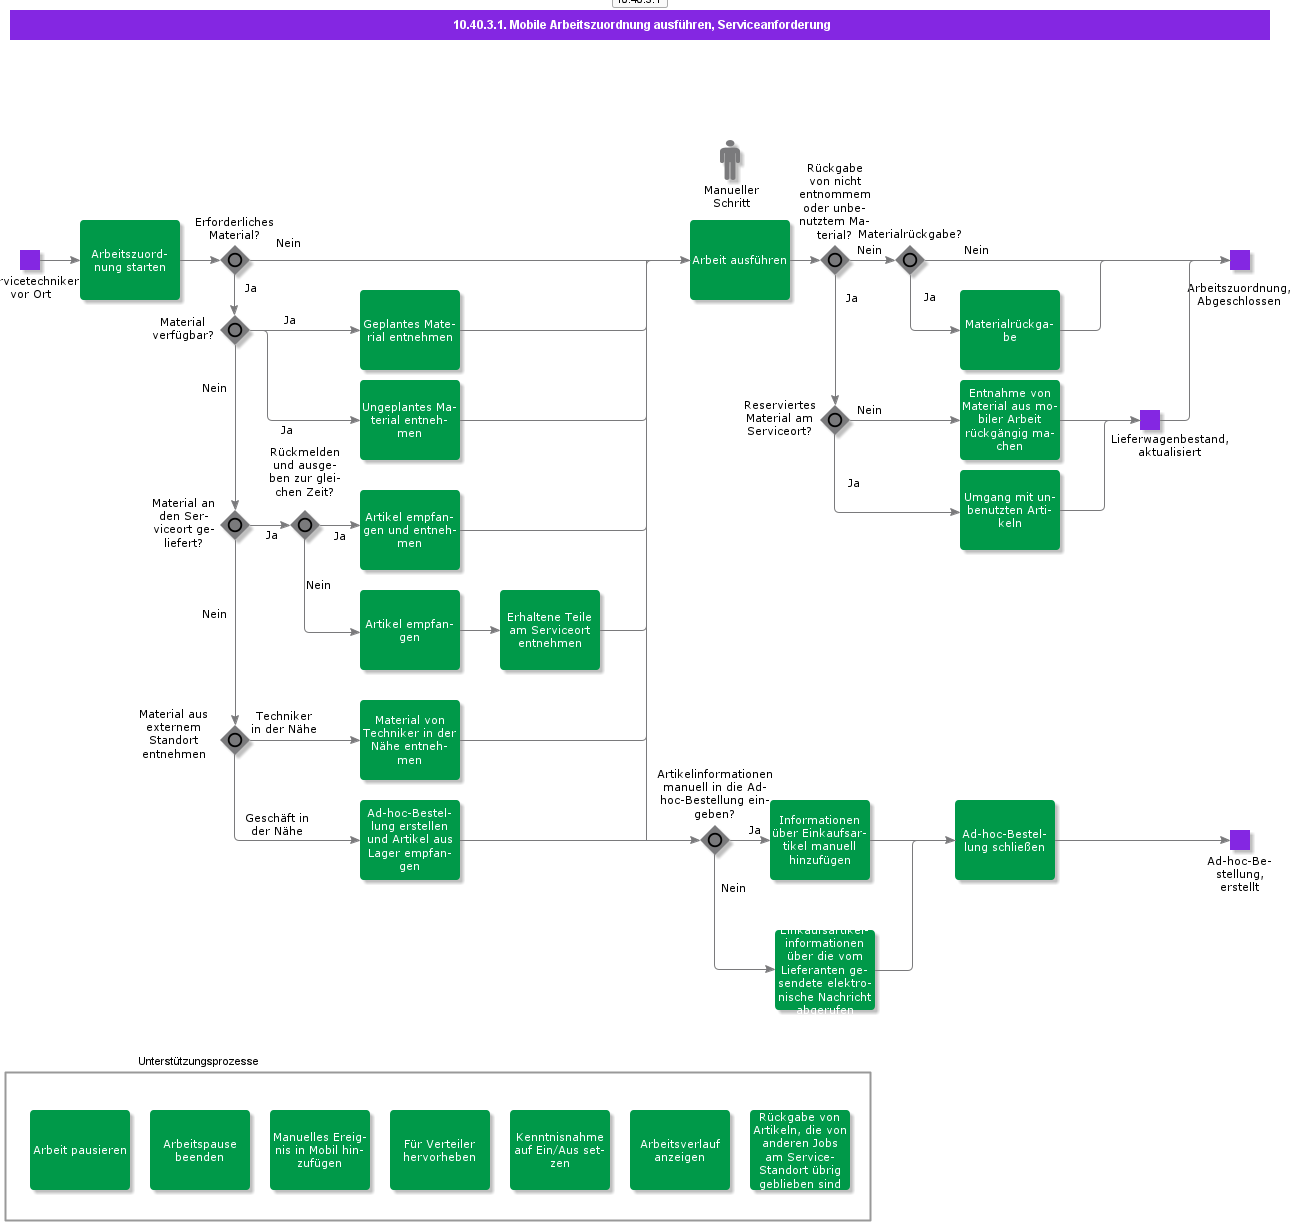Open the 'Materialrückgabe' process box
The height and width of the screenshot is (1230, 1302).
(1010, 330)
